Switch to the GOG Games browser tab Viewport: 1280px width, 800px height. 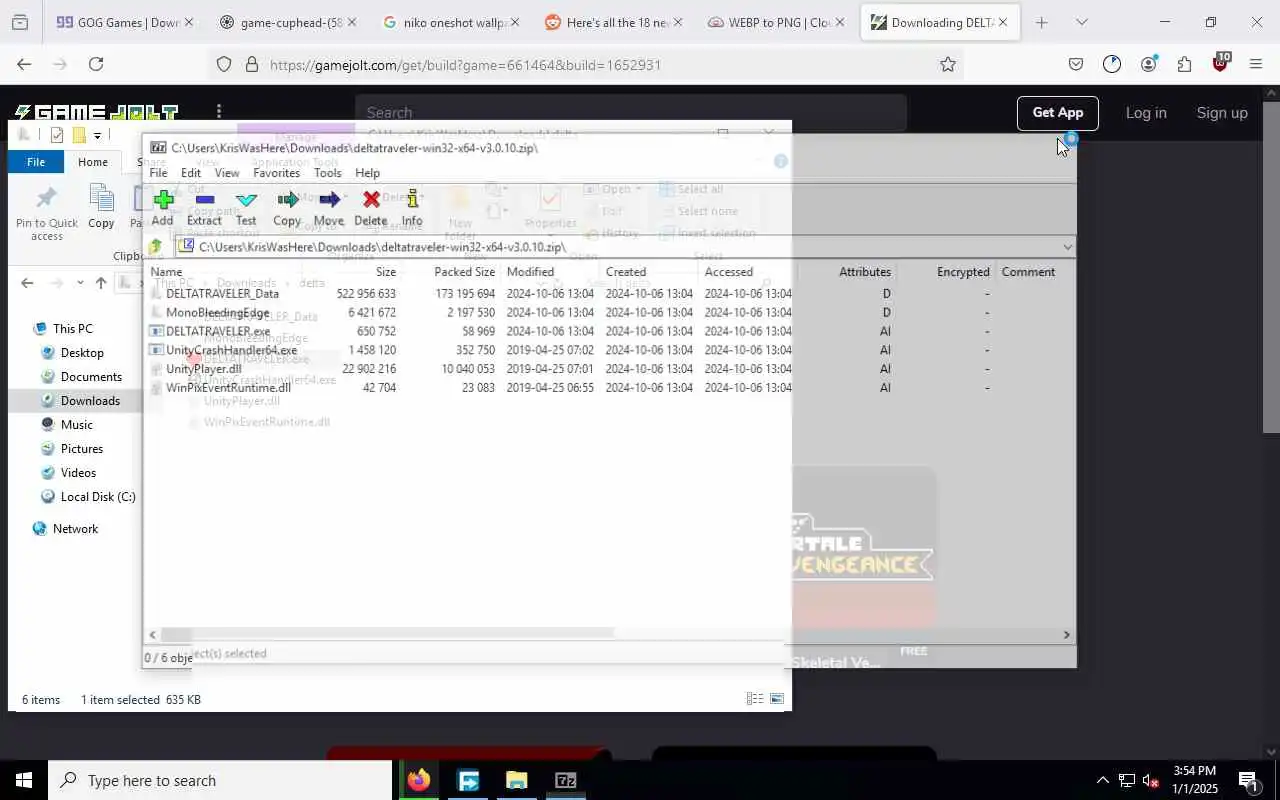coord(125,22)
